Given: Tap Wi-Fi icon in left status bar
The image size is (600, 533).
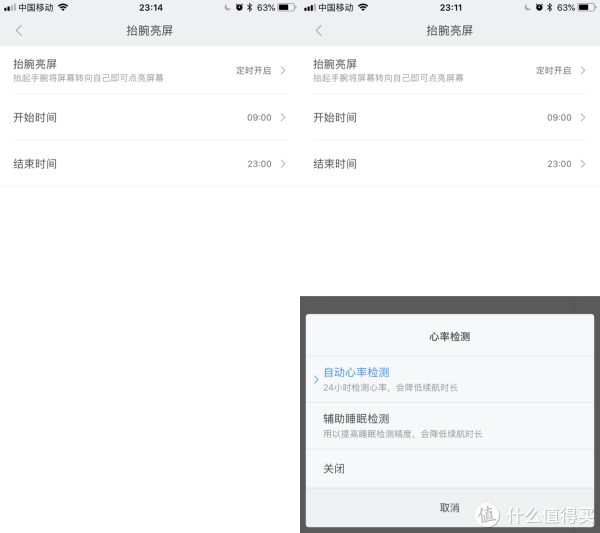Looking at the screenshot, I should pos(63,7).
